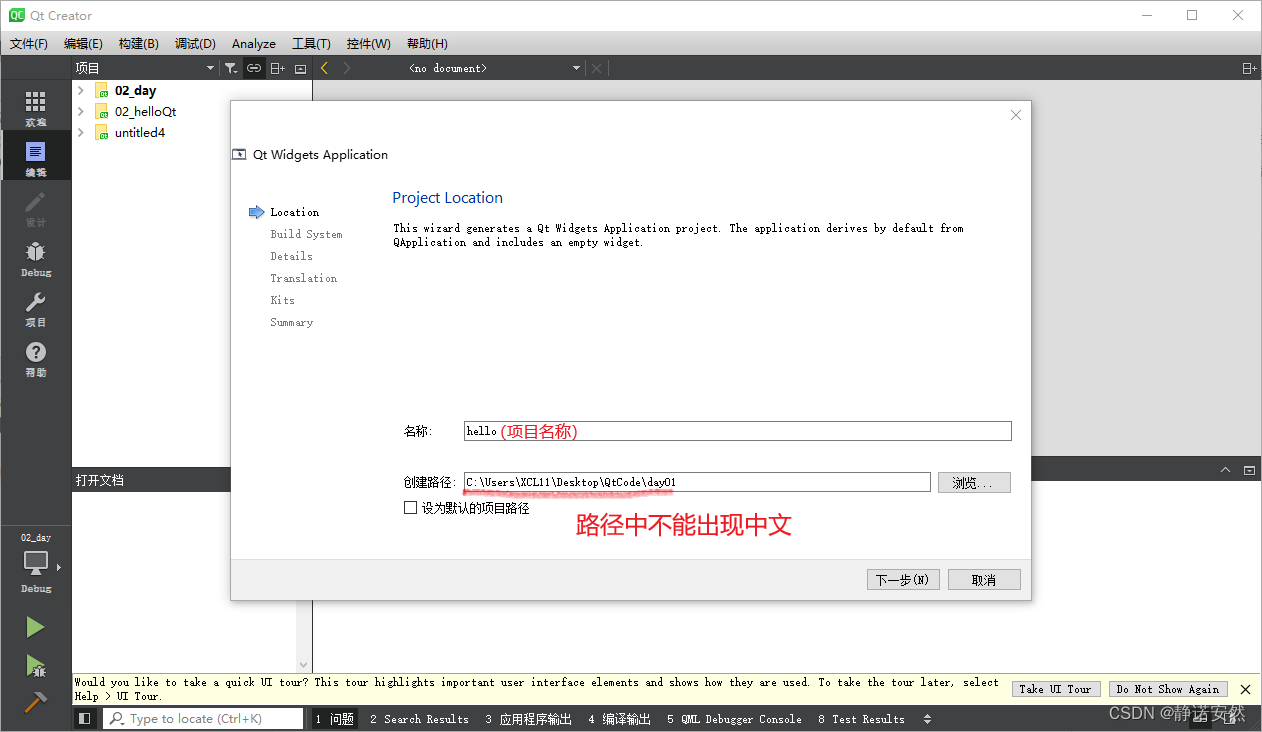Screen dimensions: 1262x732
Task: Show the 4 编译输出 pane
Action: [620, 719]
